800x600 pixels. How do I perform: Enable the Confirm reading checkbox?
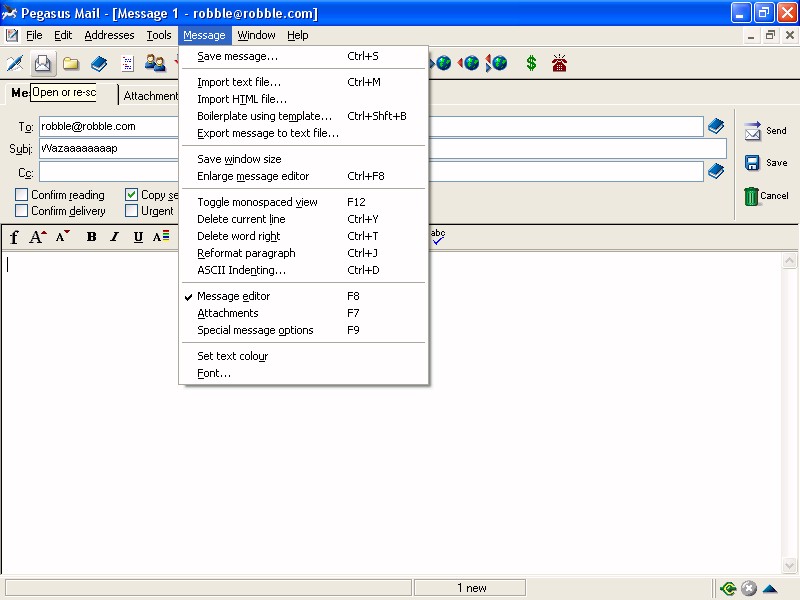pos(21,194)
